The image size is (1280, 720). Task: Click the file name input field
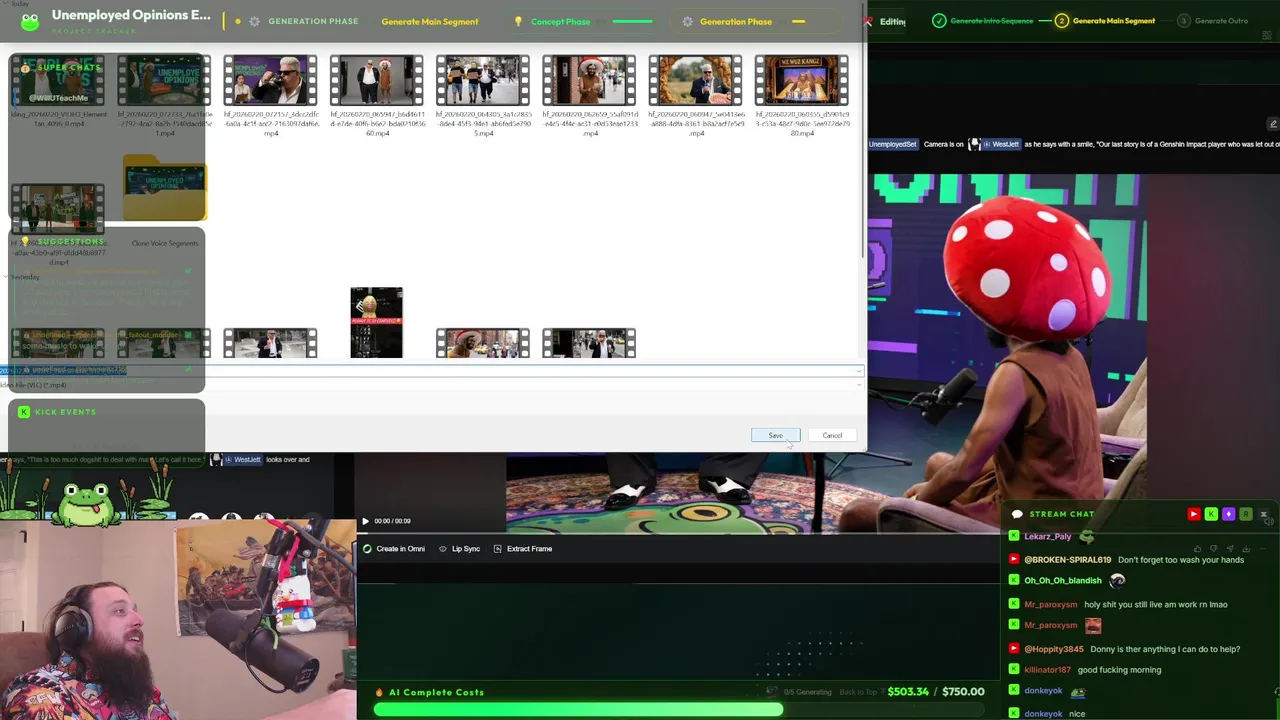430,371
